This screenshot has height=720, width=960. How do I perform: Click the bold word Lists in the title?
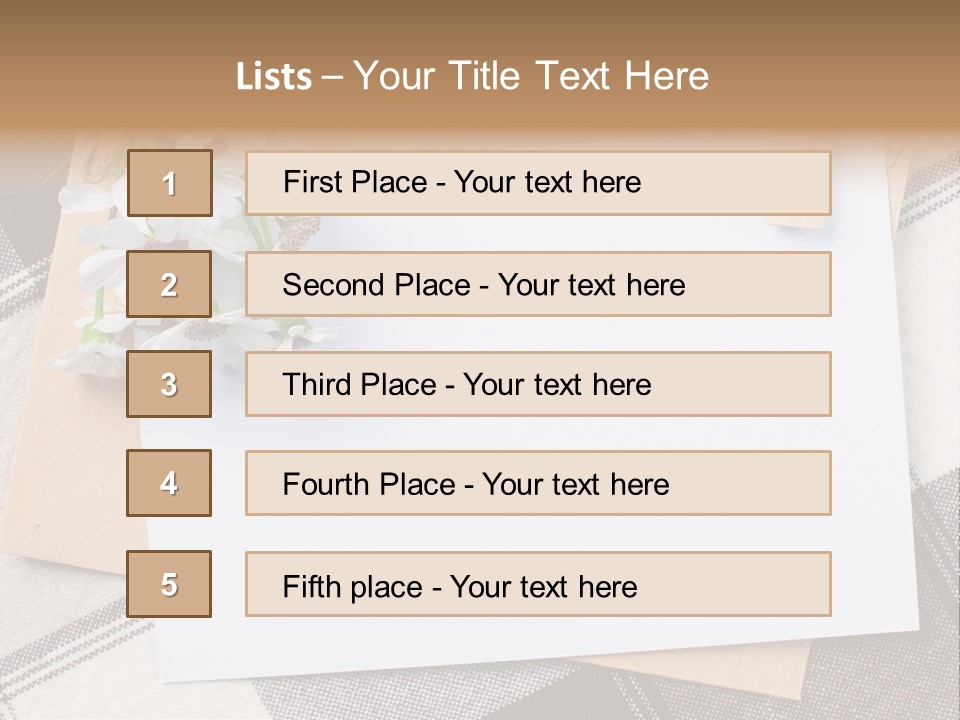[274, 77]
